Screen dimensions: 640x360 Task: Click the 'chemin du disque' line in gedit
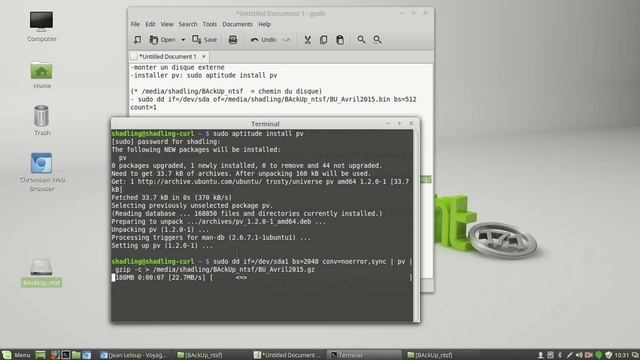click(x=226, y=91)
